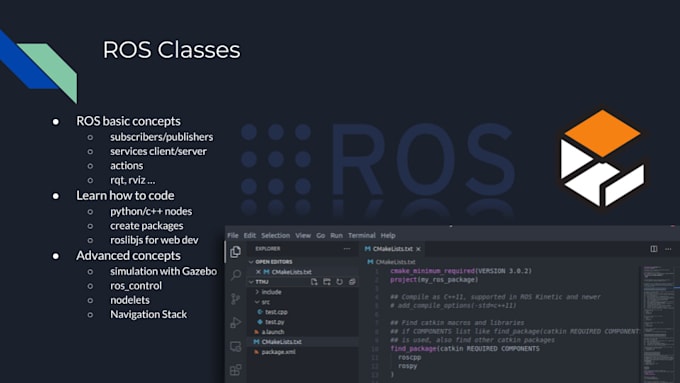Open the Selection menu
Image resolution: width=680 pixels, height=383 pixels.
275,235
